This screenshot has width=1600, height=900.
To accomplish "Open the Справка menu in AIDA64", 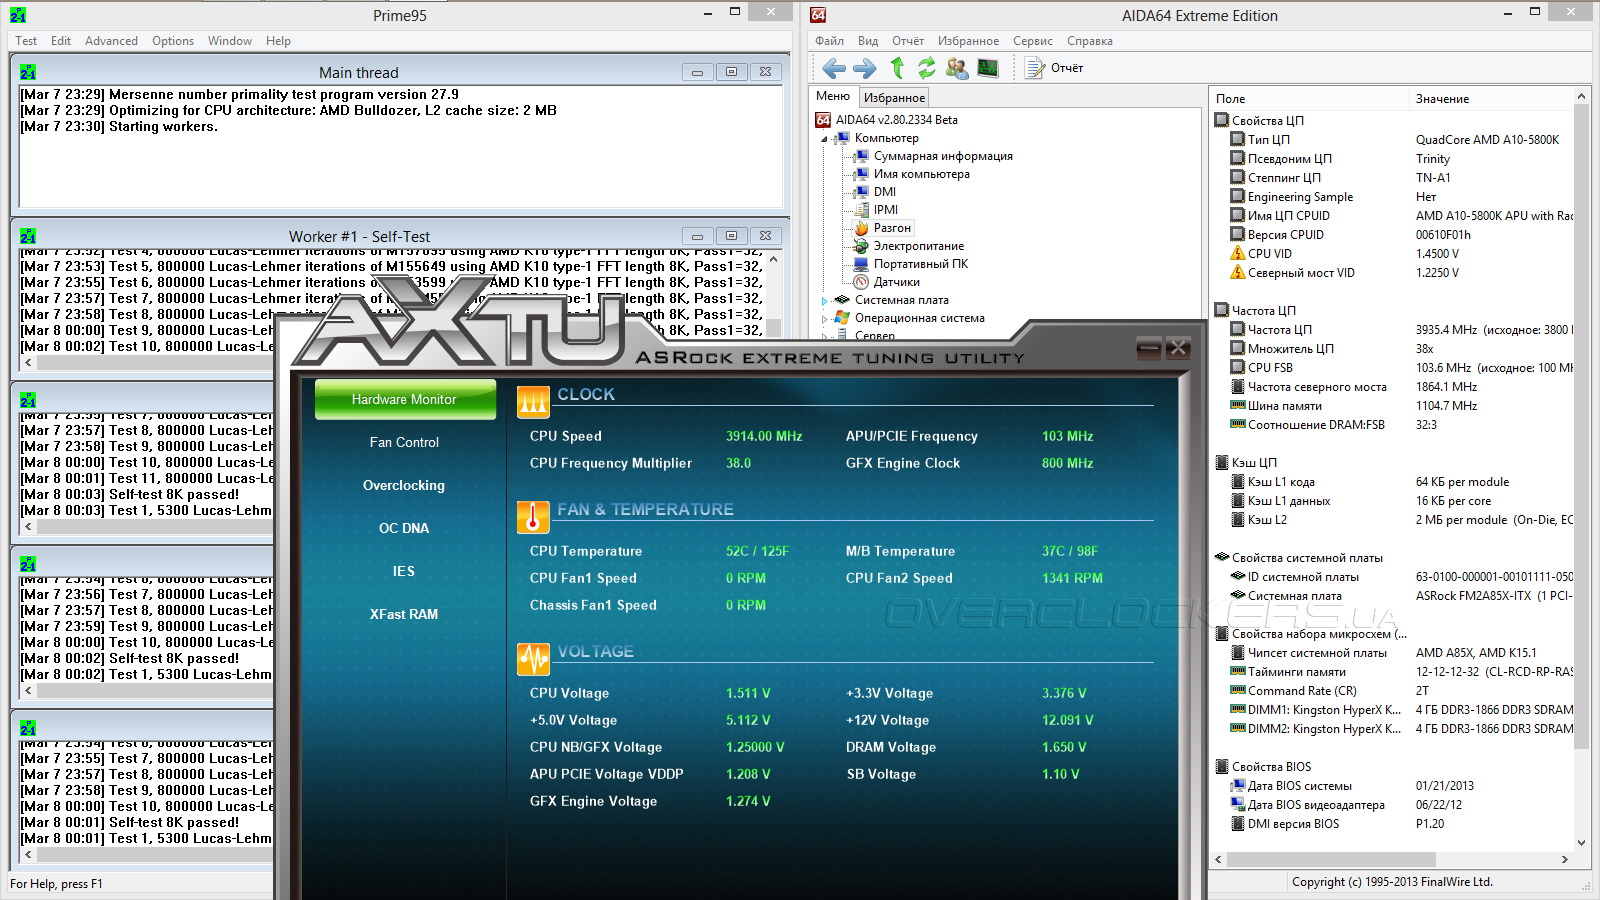I will (1090, 41).
